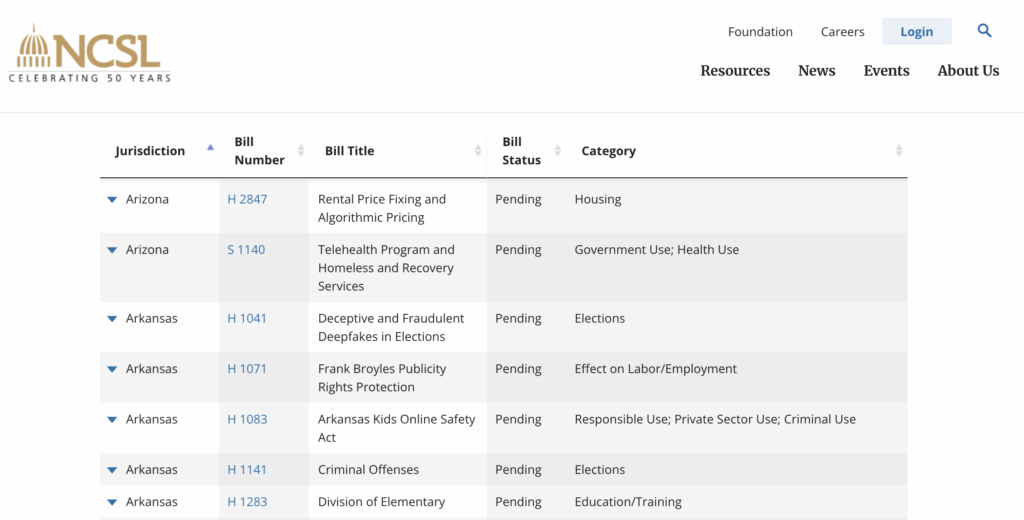Sort table by Bill Title arrows

pyautogui.click(x=477, y=151)
